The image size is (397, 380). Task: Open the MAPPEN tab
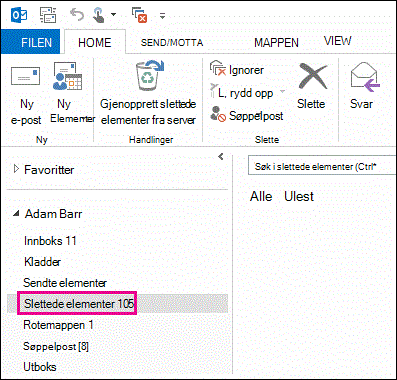click(x=276, y=43)
